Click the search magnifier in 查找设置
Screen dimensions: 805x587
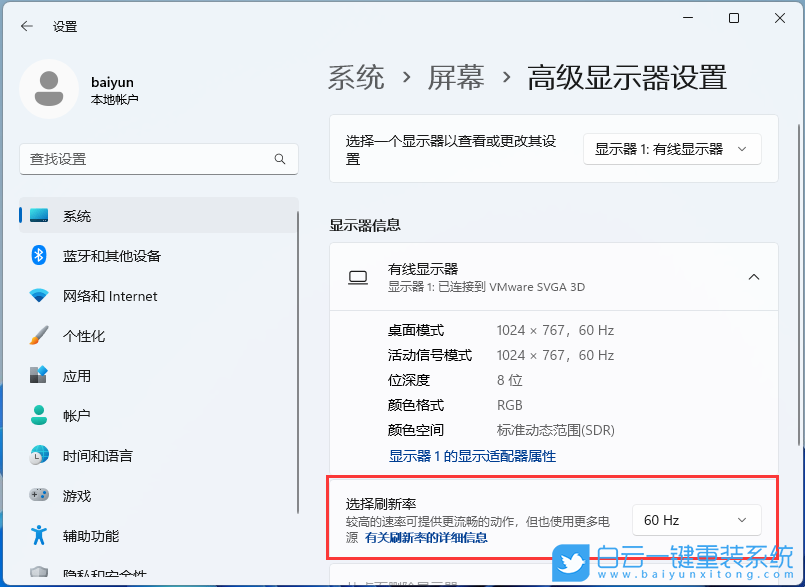(x=280, y=159)
